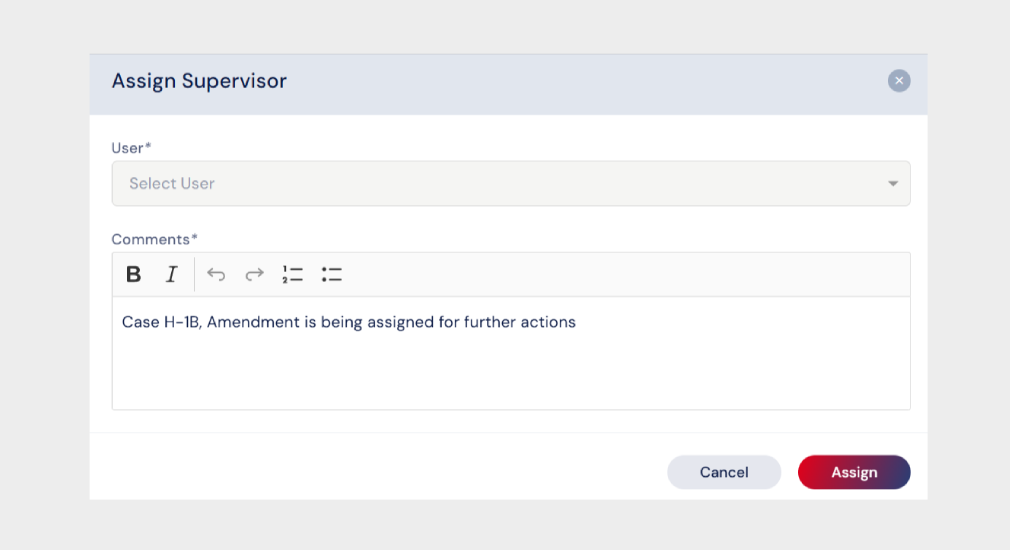This screenshot has width=1010, height=550.
Task: Toggle italic formatting in comments editor
Action: (171, 274)
